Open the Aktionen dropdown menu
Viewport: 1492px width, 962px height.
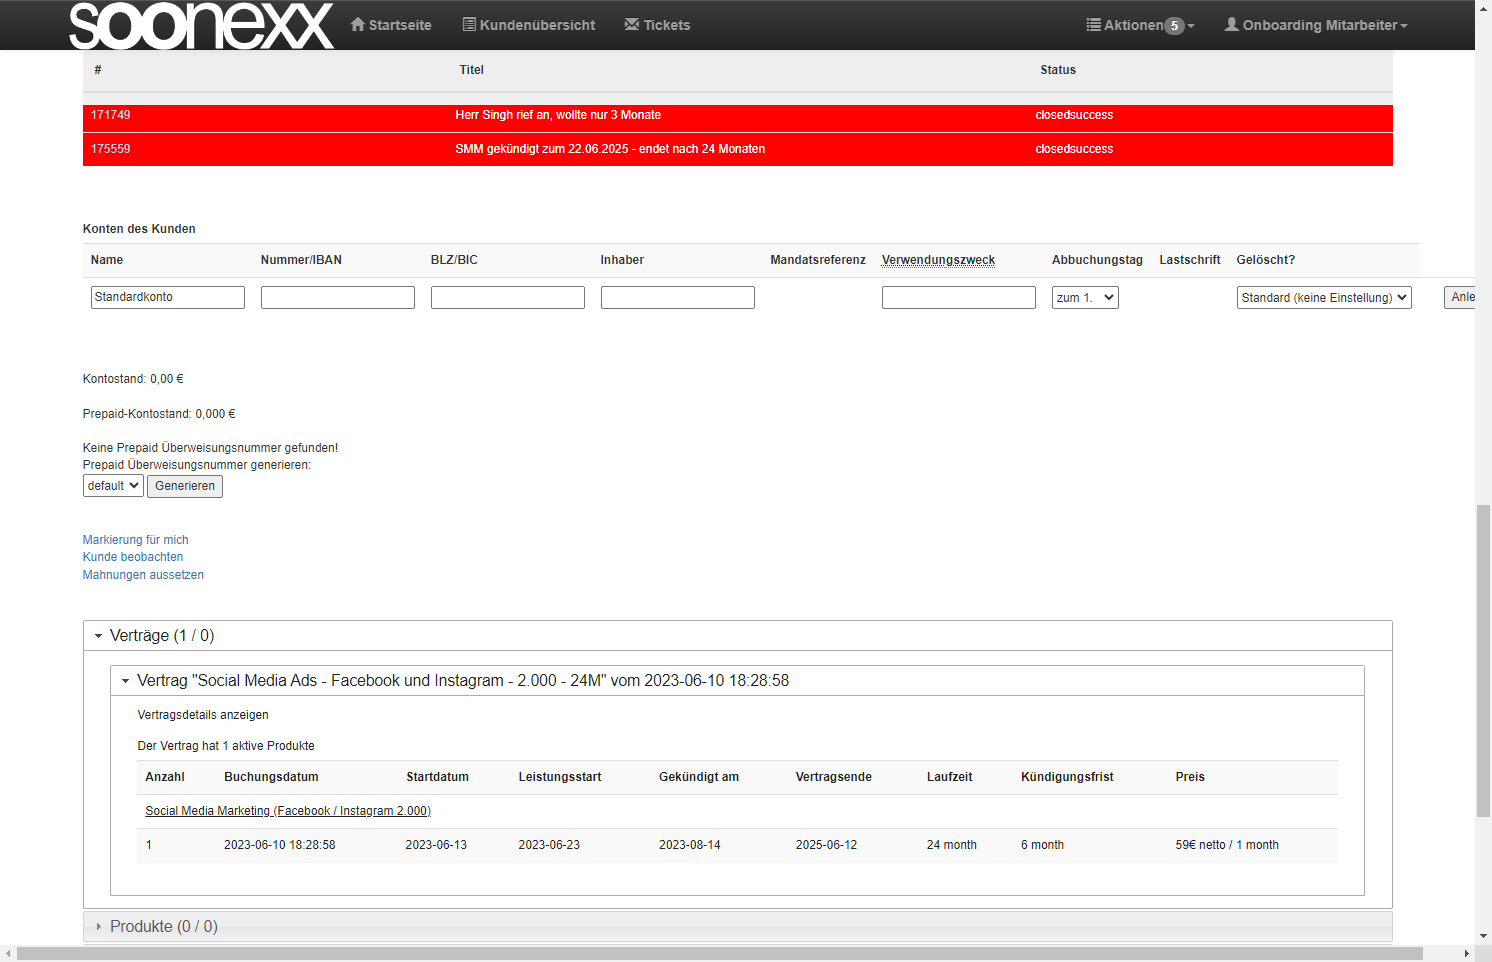(x=1140, y=25)
